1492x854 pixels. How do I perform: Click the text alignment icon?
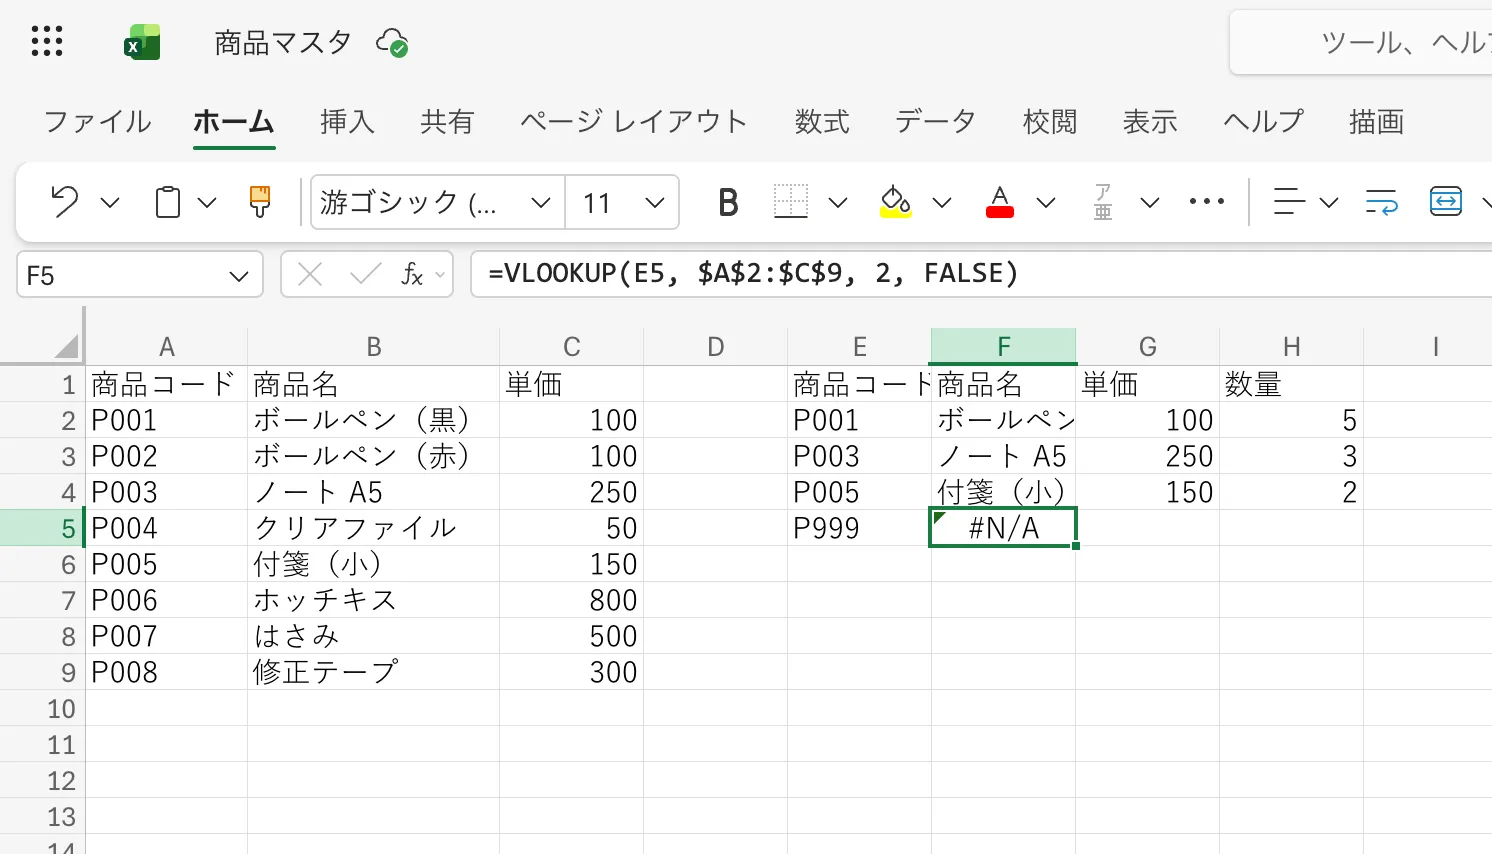1289,202
